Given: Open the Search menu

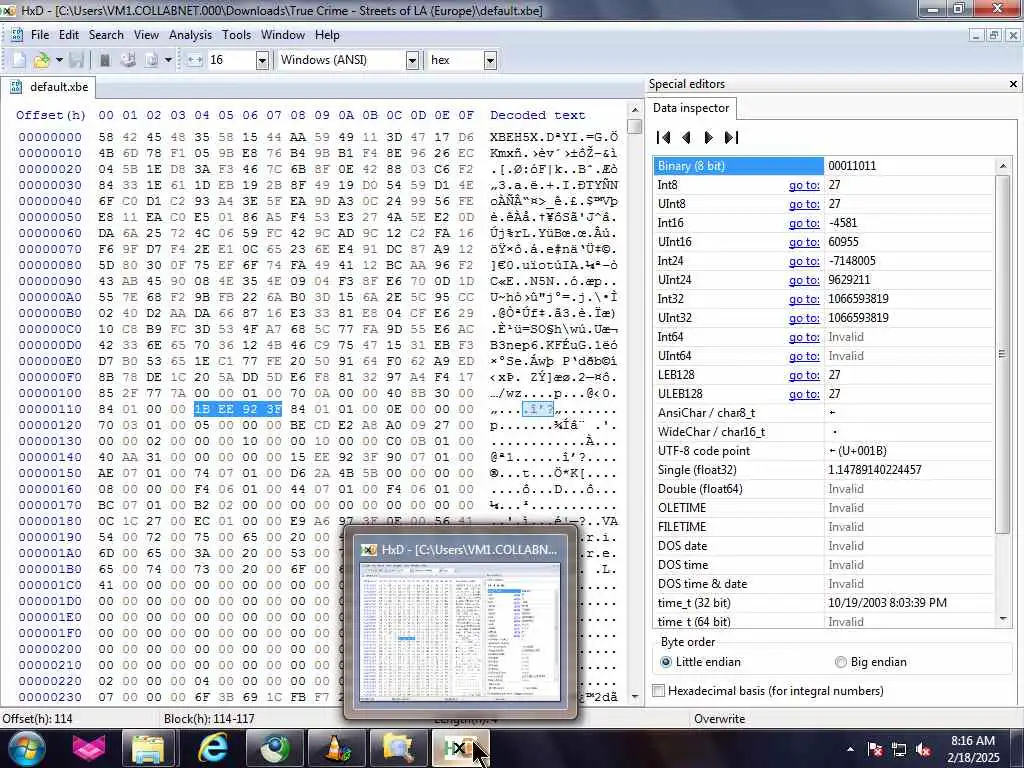Looking at the screenshot, I should coord(106,35).
